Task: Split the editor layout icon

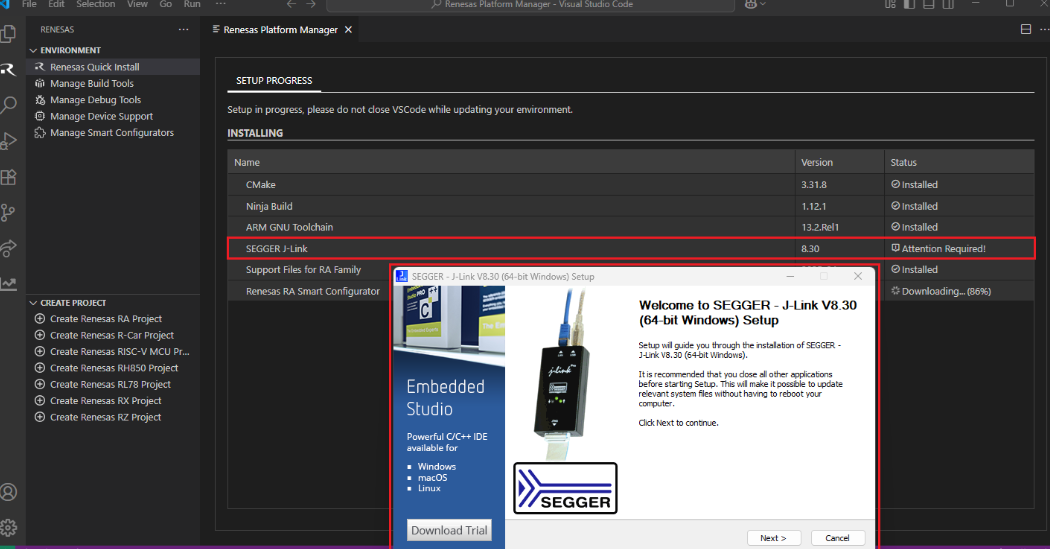Action: (1025, 30)
